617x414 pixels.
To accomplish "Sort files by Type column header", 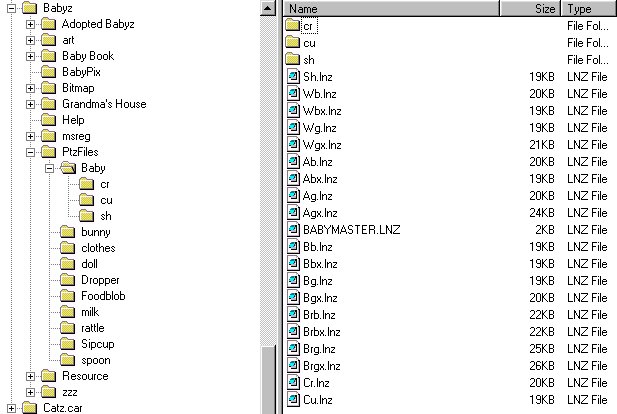I will 589,8.
